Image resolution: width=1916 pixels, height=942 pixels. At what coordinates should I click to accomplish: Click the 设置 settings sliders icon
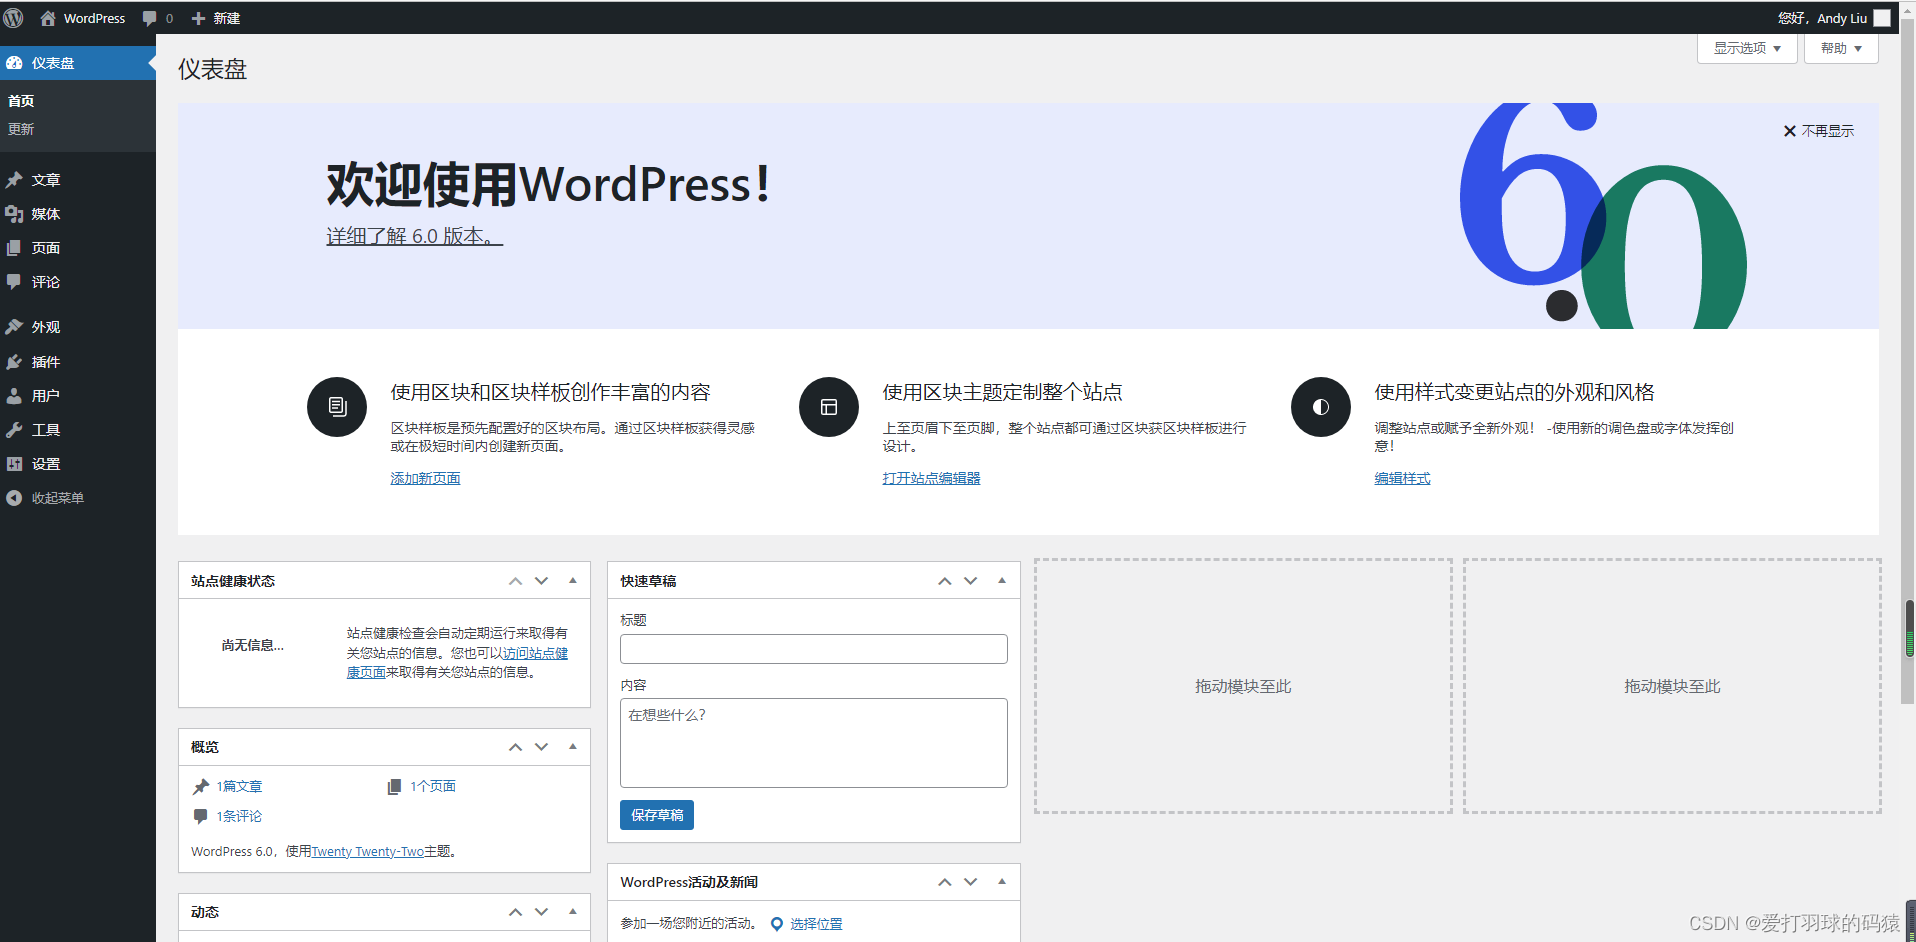[x=14, y=464]
